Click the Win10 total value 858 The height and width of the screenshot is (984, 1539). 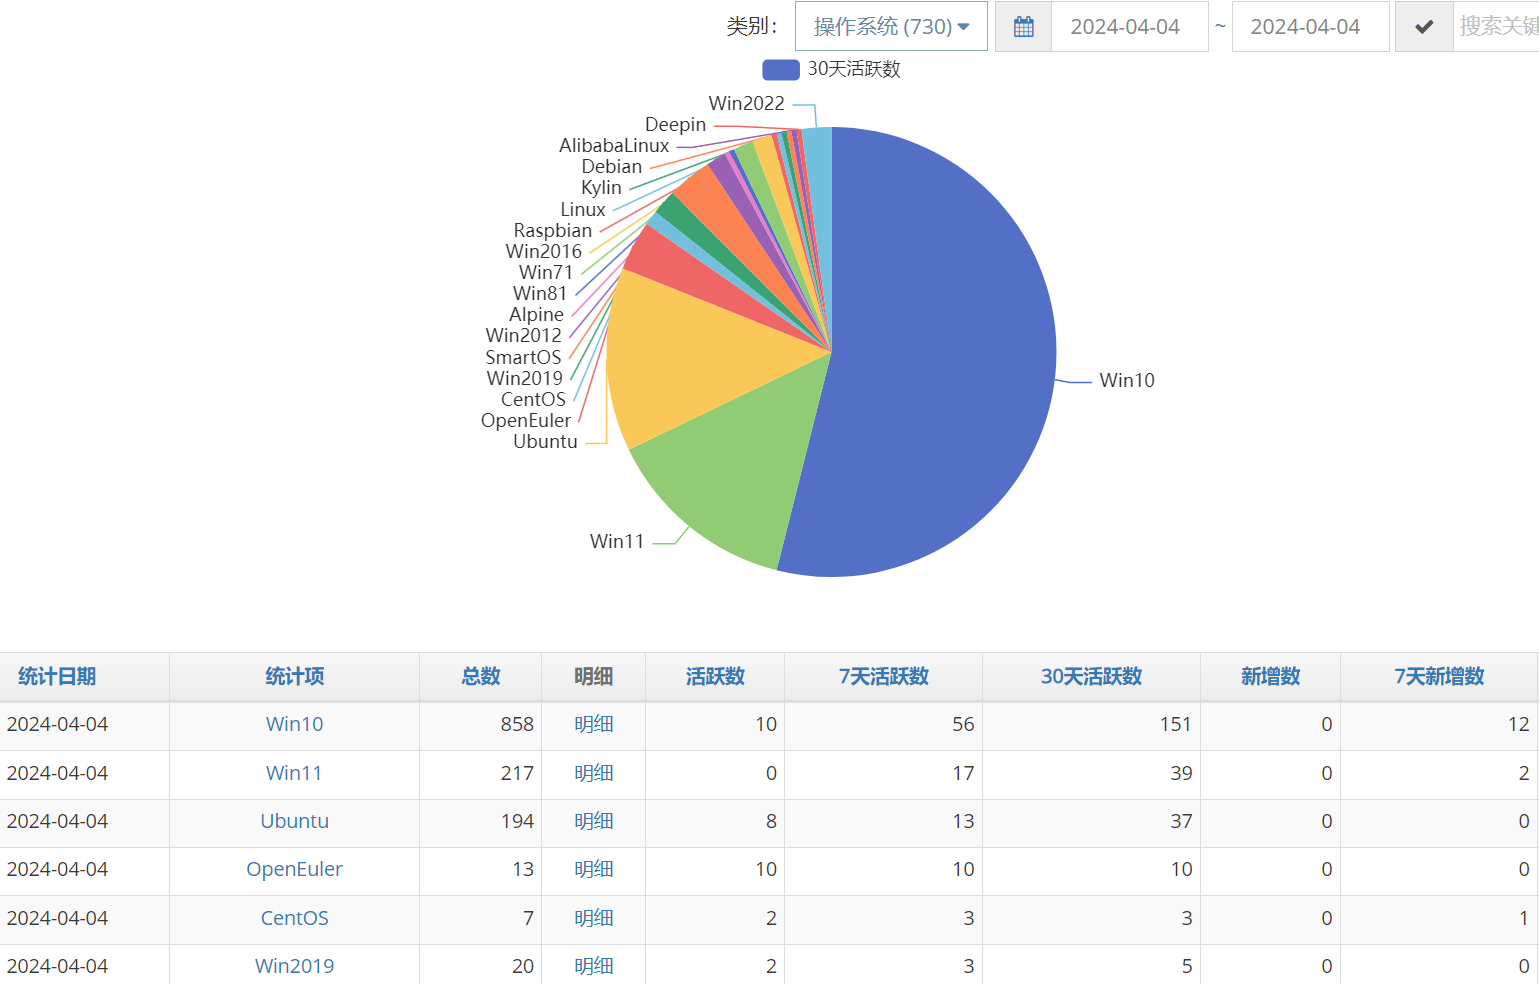coord(517,724)
